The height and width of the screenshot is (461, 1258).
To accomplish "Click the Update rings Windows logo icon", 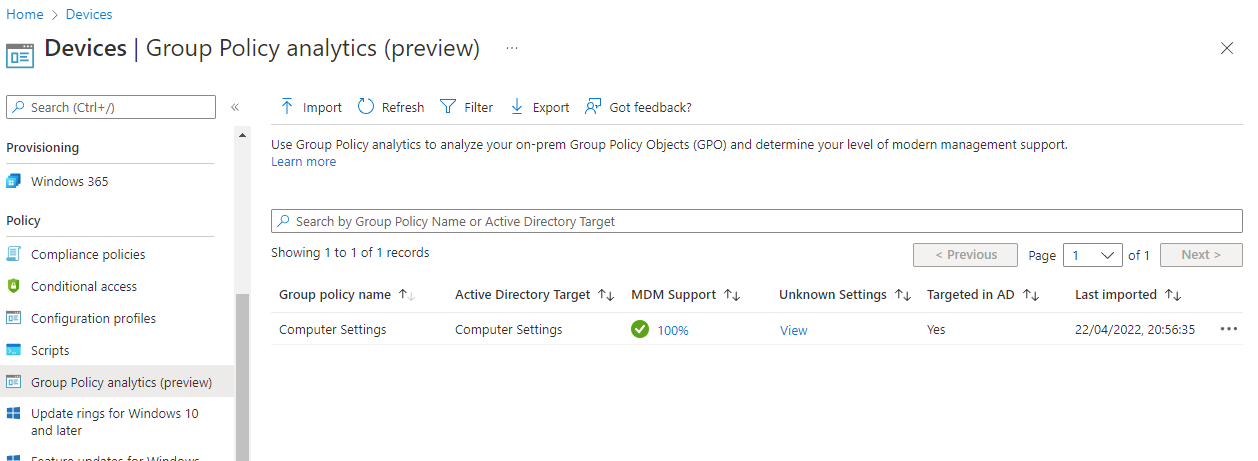I will point(14,413).
